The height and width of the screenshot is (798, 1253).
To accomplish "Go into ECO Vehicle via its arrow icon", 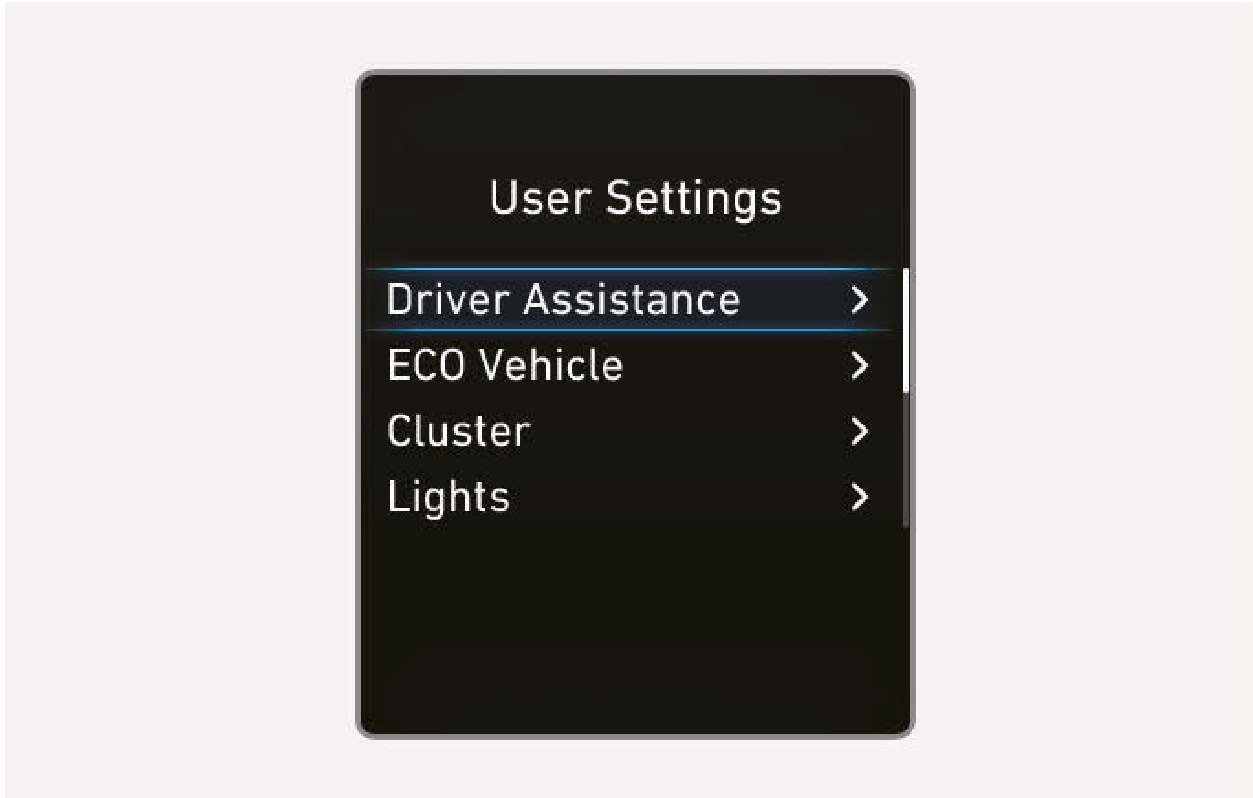I will coord(859,366).
